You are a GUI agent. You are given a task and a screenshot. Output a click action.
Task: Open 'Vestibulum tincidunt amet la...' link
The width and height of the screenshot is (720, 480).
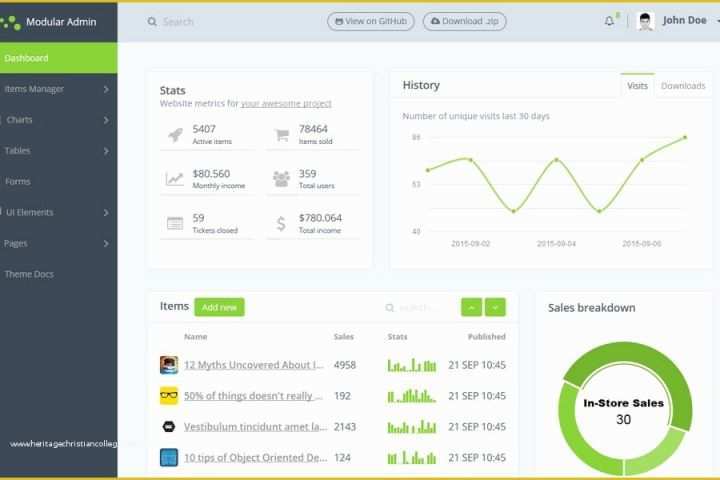(256, 427)
